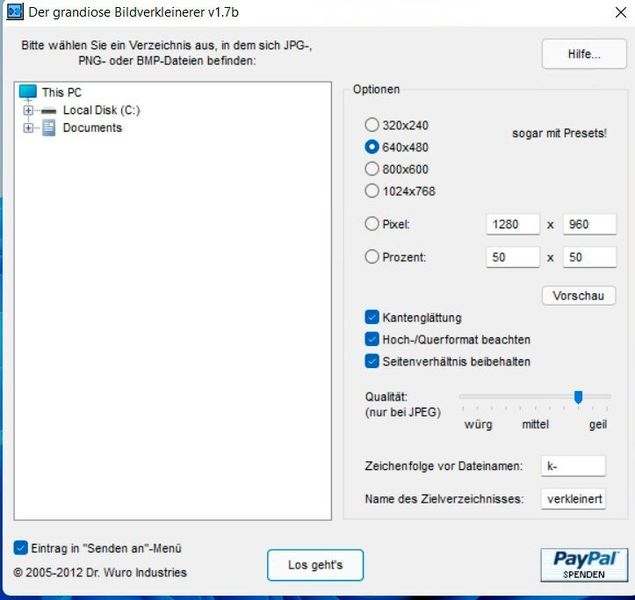Select the This PC computer icon
Screen dimensions: 635x600
pos(28,92)
